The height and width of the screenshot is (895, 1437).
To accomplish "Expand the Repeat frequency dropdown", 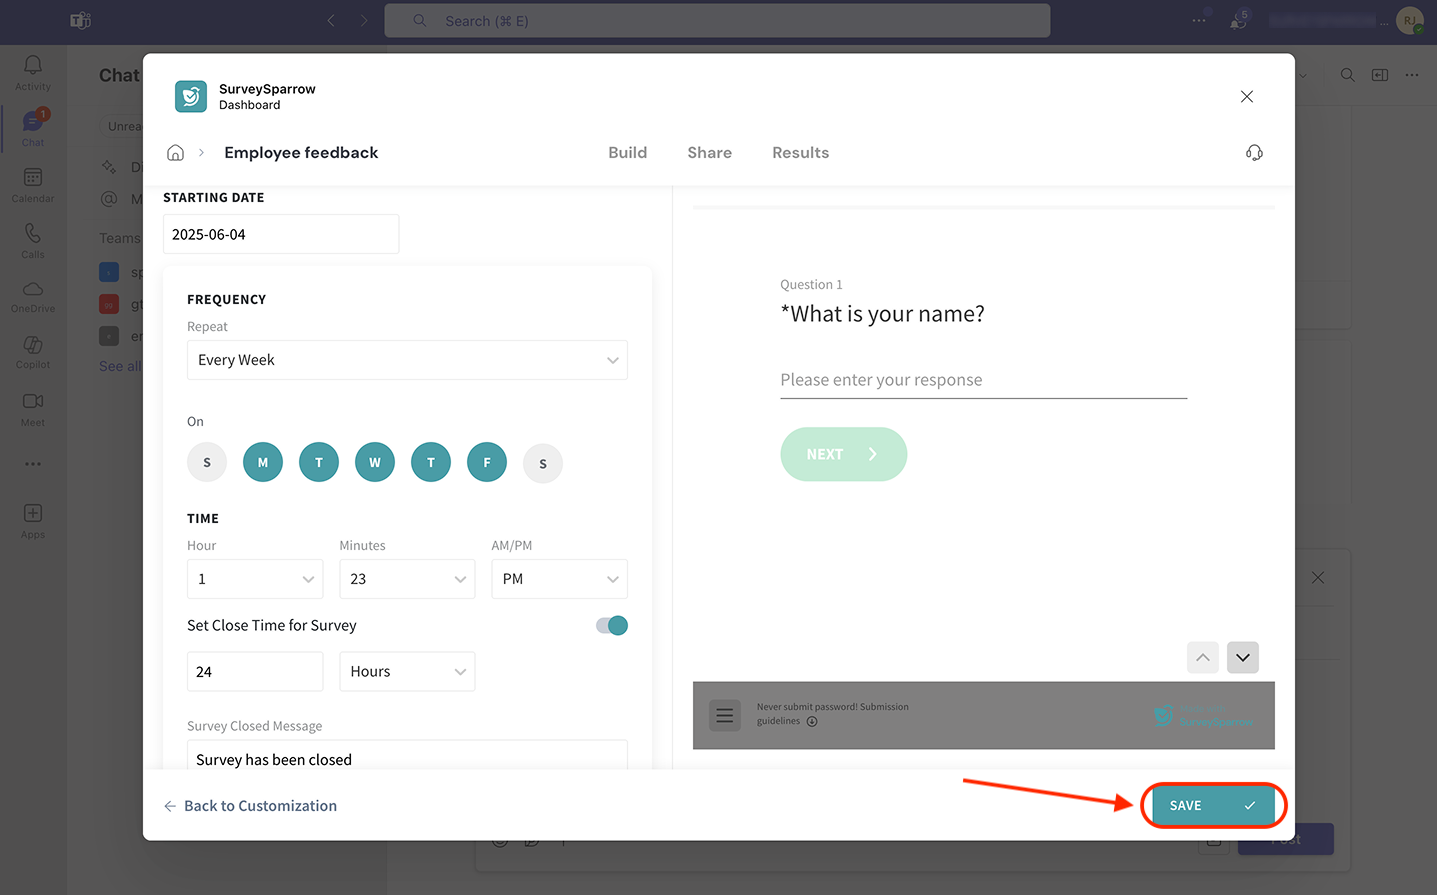I will click(407, 360).
